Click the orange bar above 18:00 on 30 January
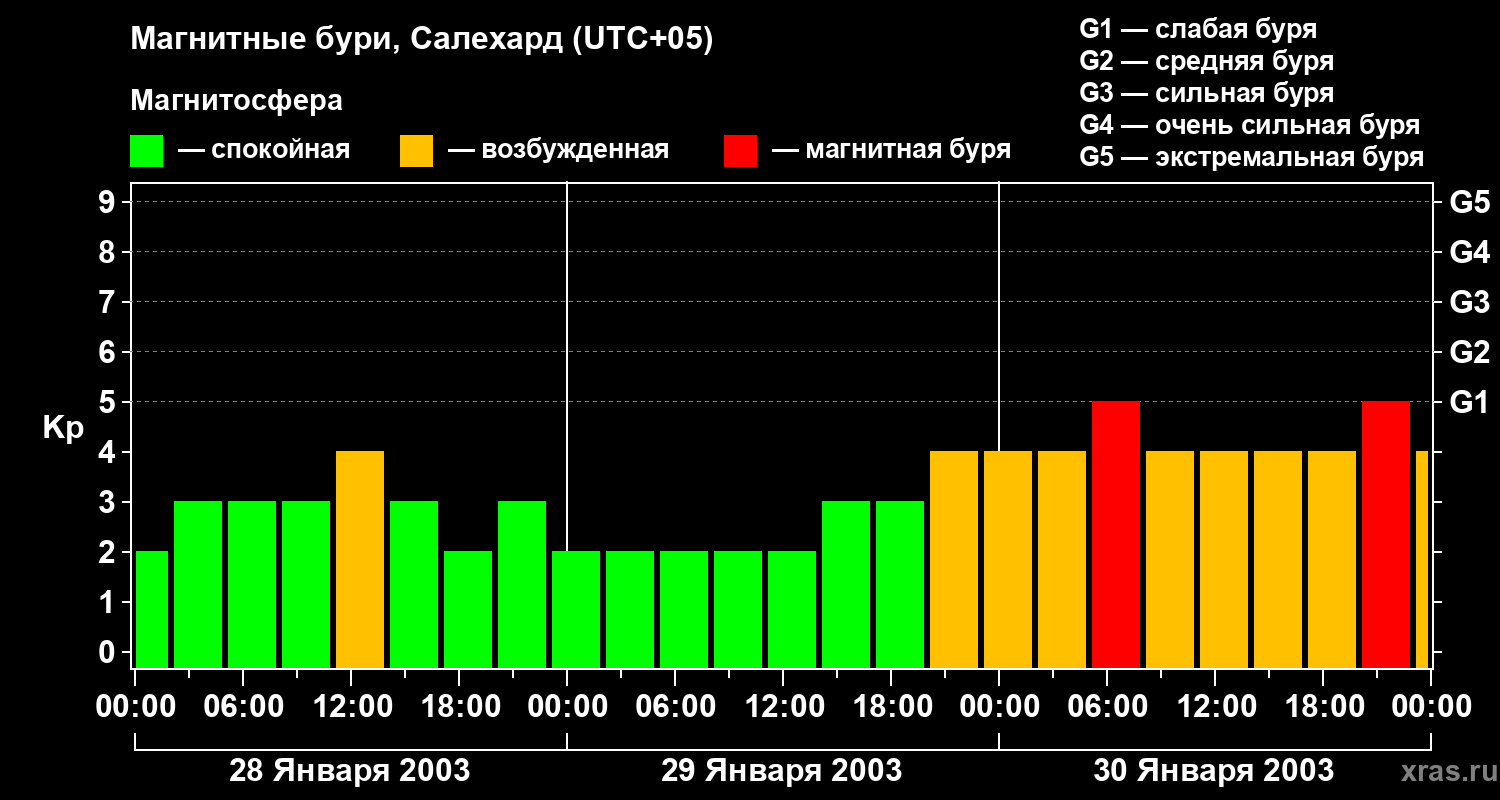Screen dimensions: 1500x800 1332,560
